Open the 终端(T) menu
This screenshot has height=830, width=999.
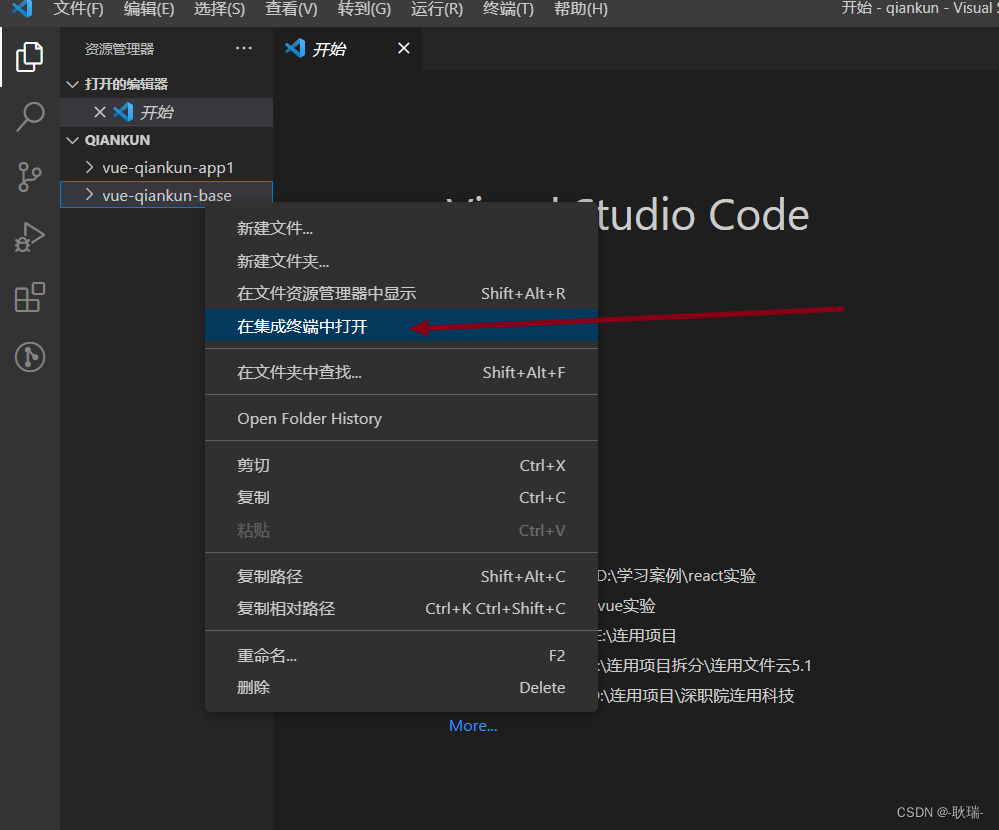tap(508, 9)
